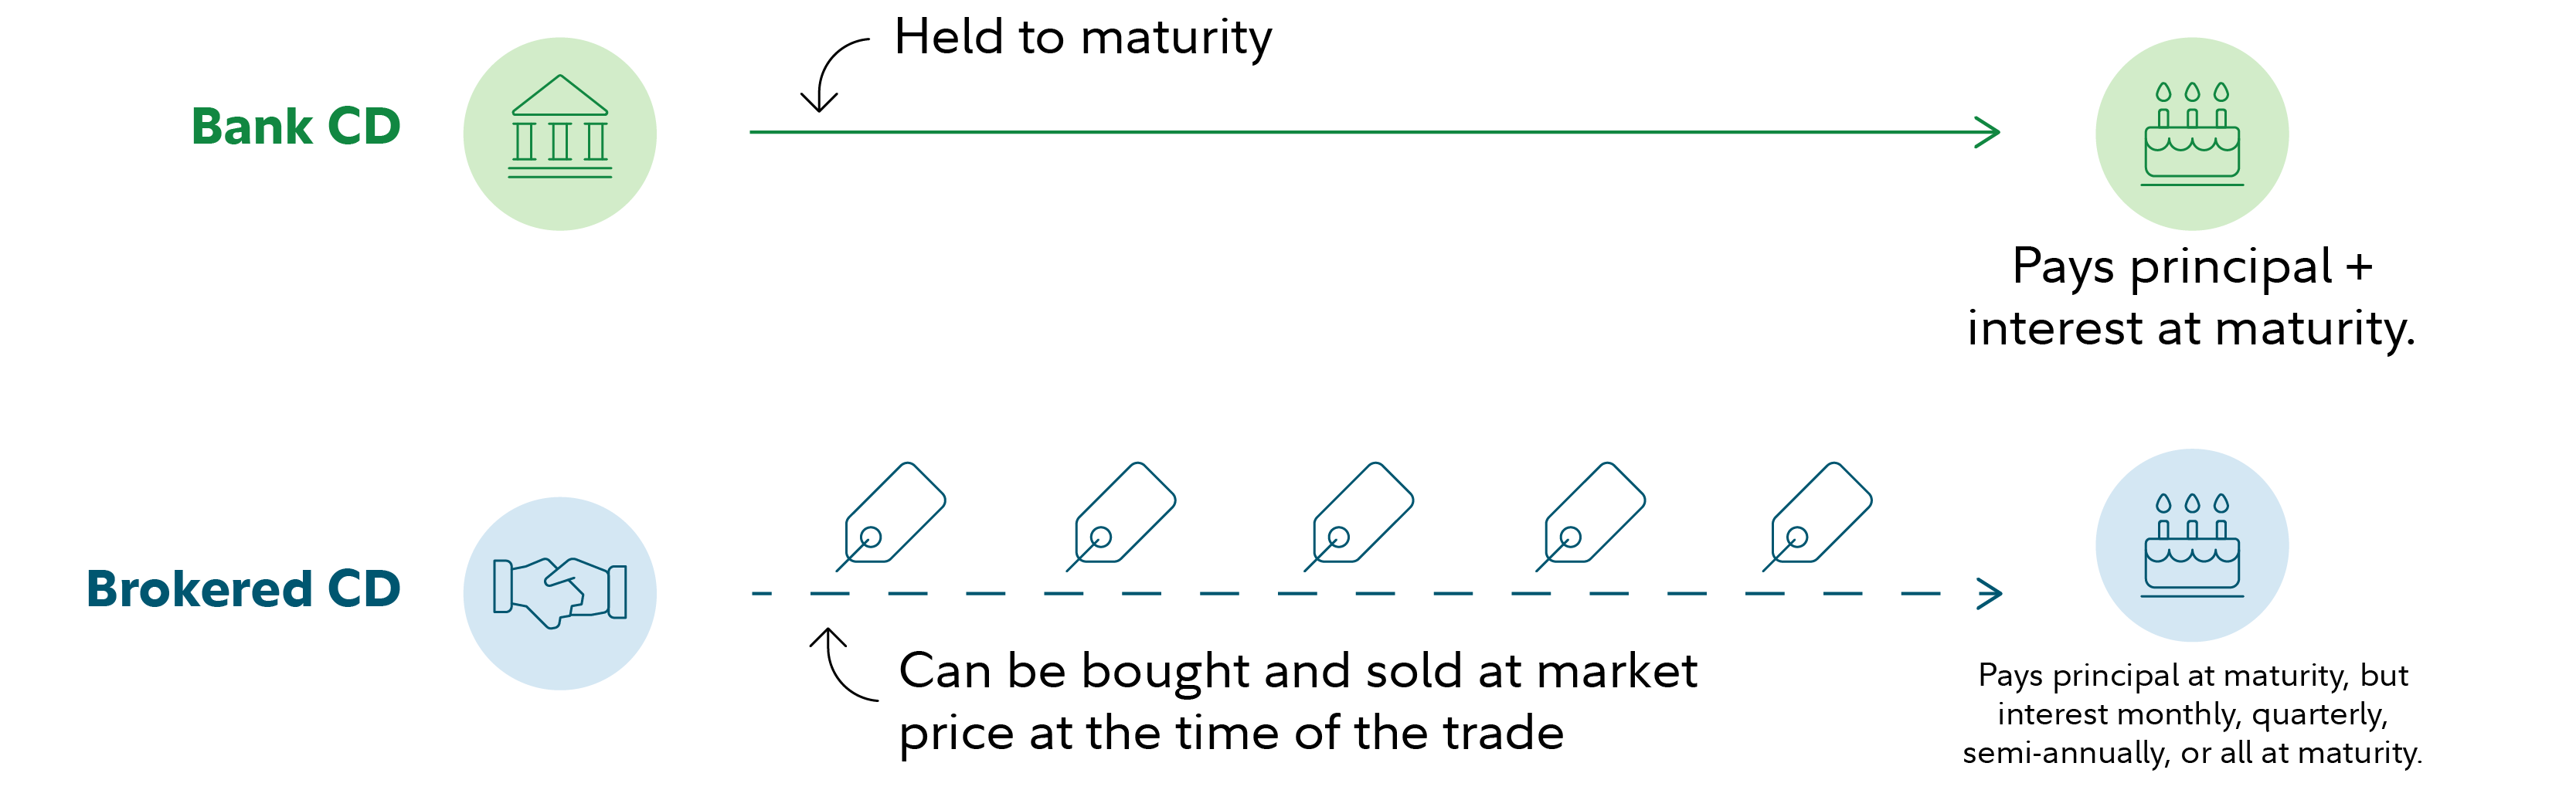Image resolution: width=2576 pixels, height=807 pixels.
Task: Click the blue birthday cake icon
Action: [x=2192, y=545]
